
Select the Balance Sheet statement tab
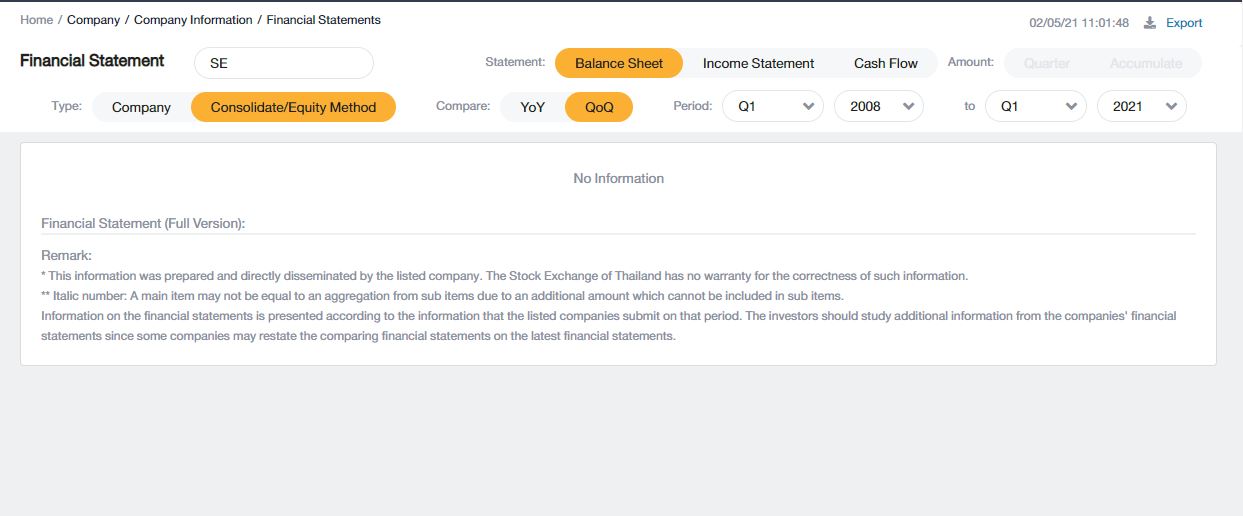618,63
